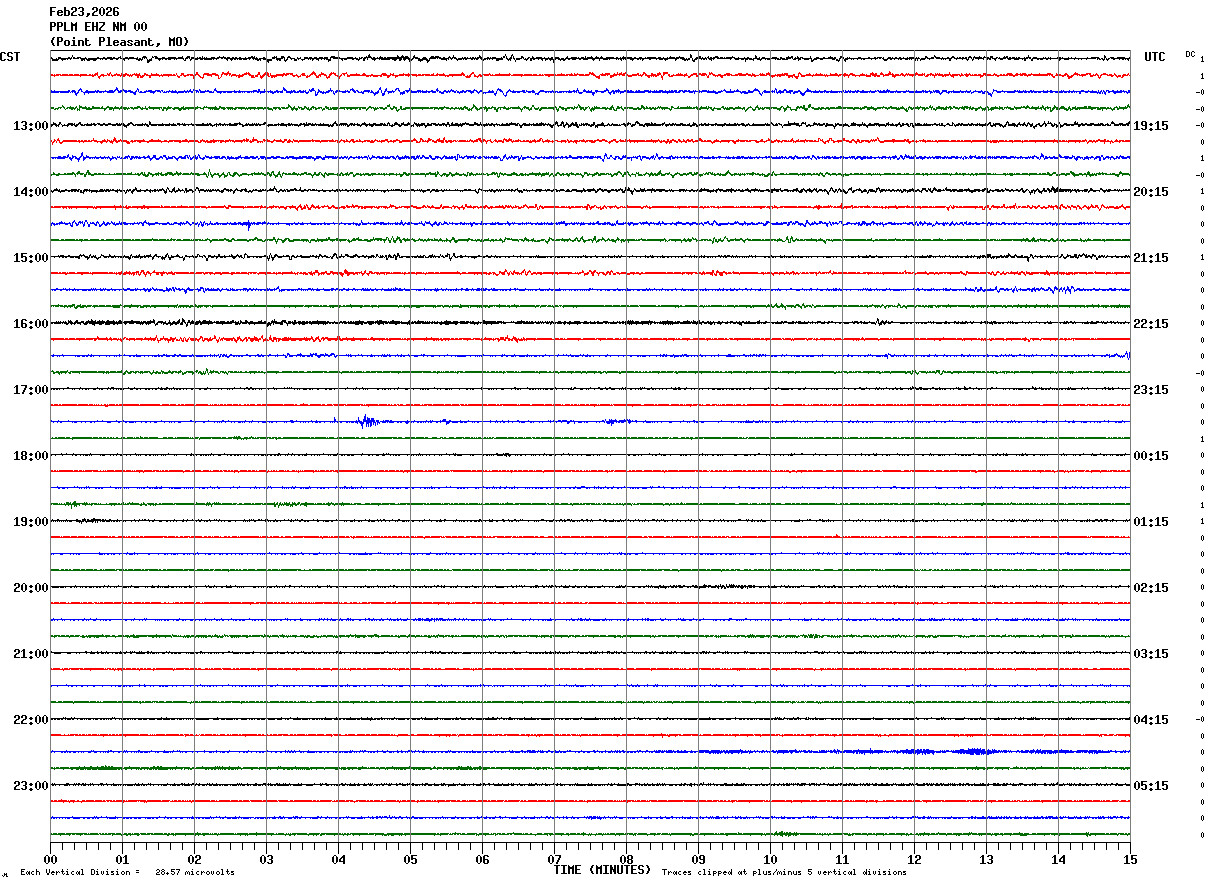Click the 19:15 UTC time label
The image size is (1210, 886).
point(1150,126)
